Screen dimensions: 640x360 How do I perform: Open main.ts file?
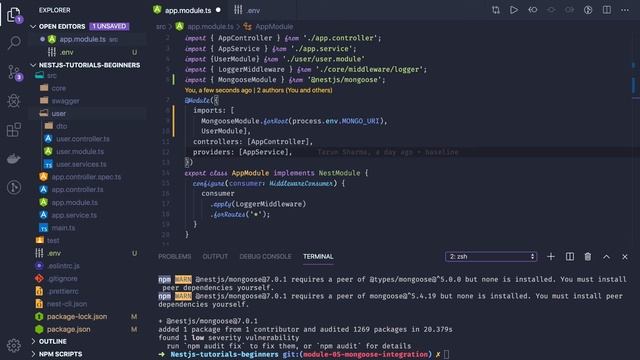[x=63, y=228]
